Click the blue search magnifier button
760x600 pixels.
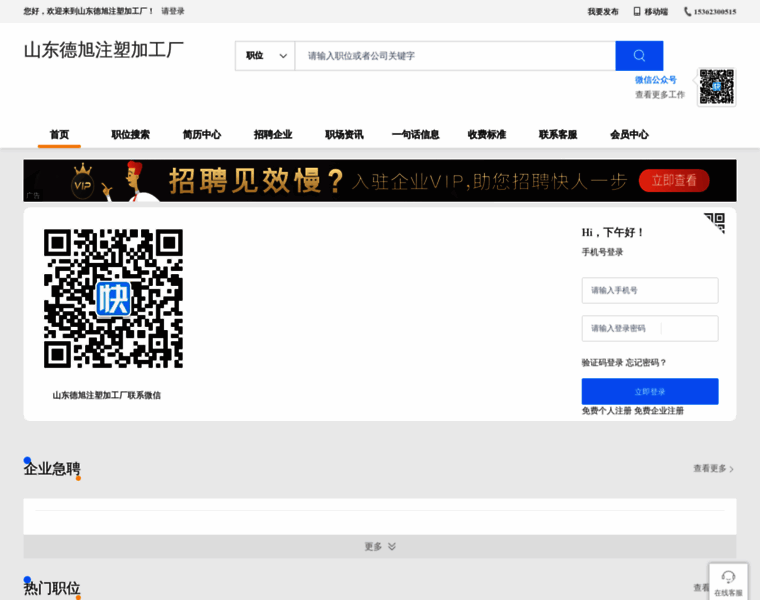coord(639,56)
